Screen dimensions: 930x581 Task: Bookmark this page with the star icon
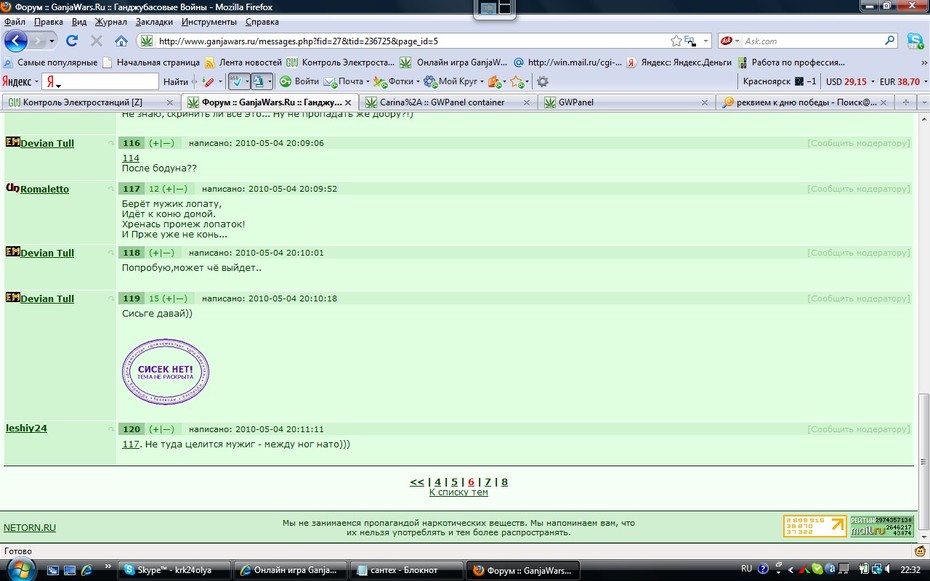coord(676,41)
